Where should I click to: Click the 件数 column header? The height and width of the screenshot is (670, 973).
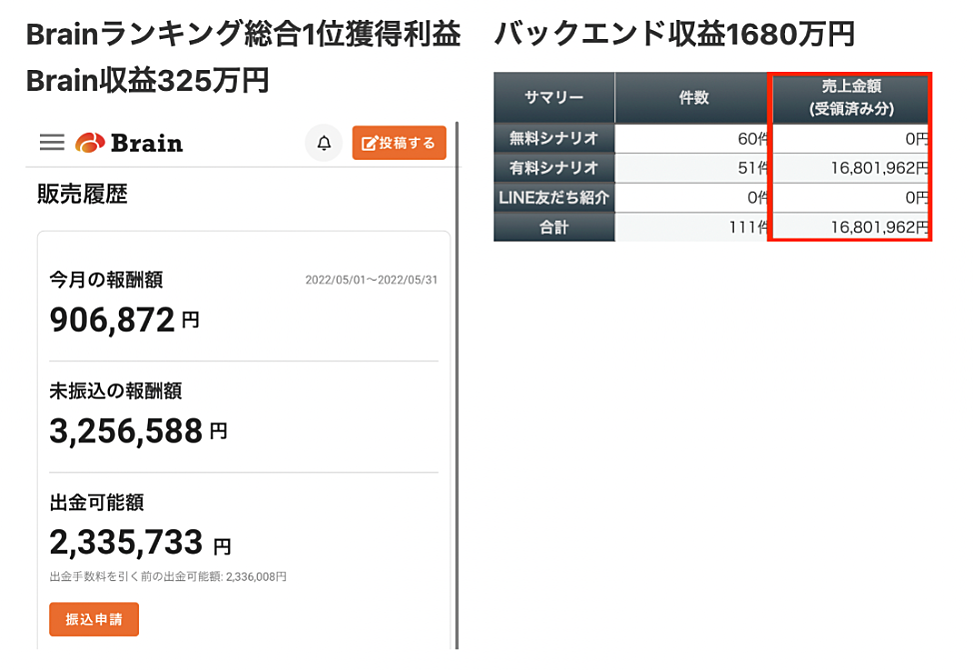(x=693, y=98)
